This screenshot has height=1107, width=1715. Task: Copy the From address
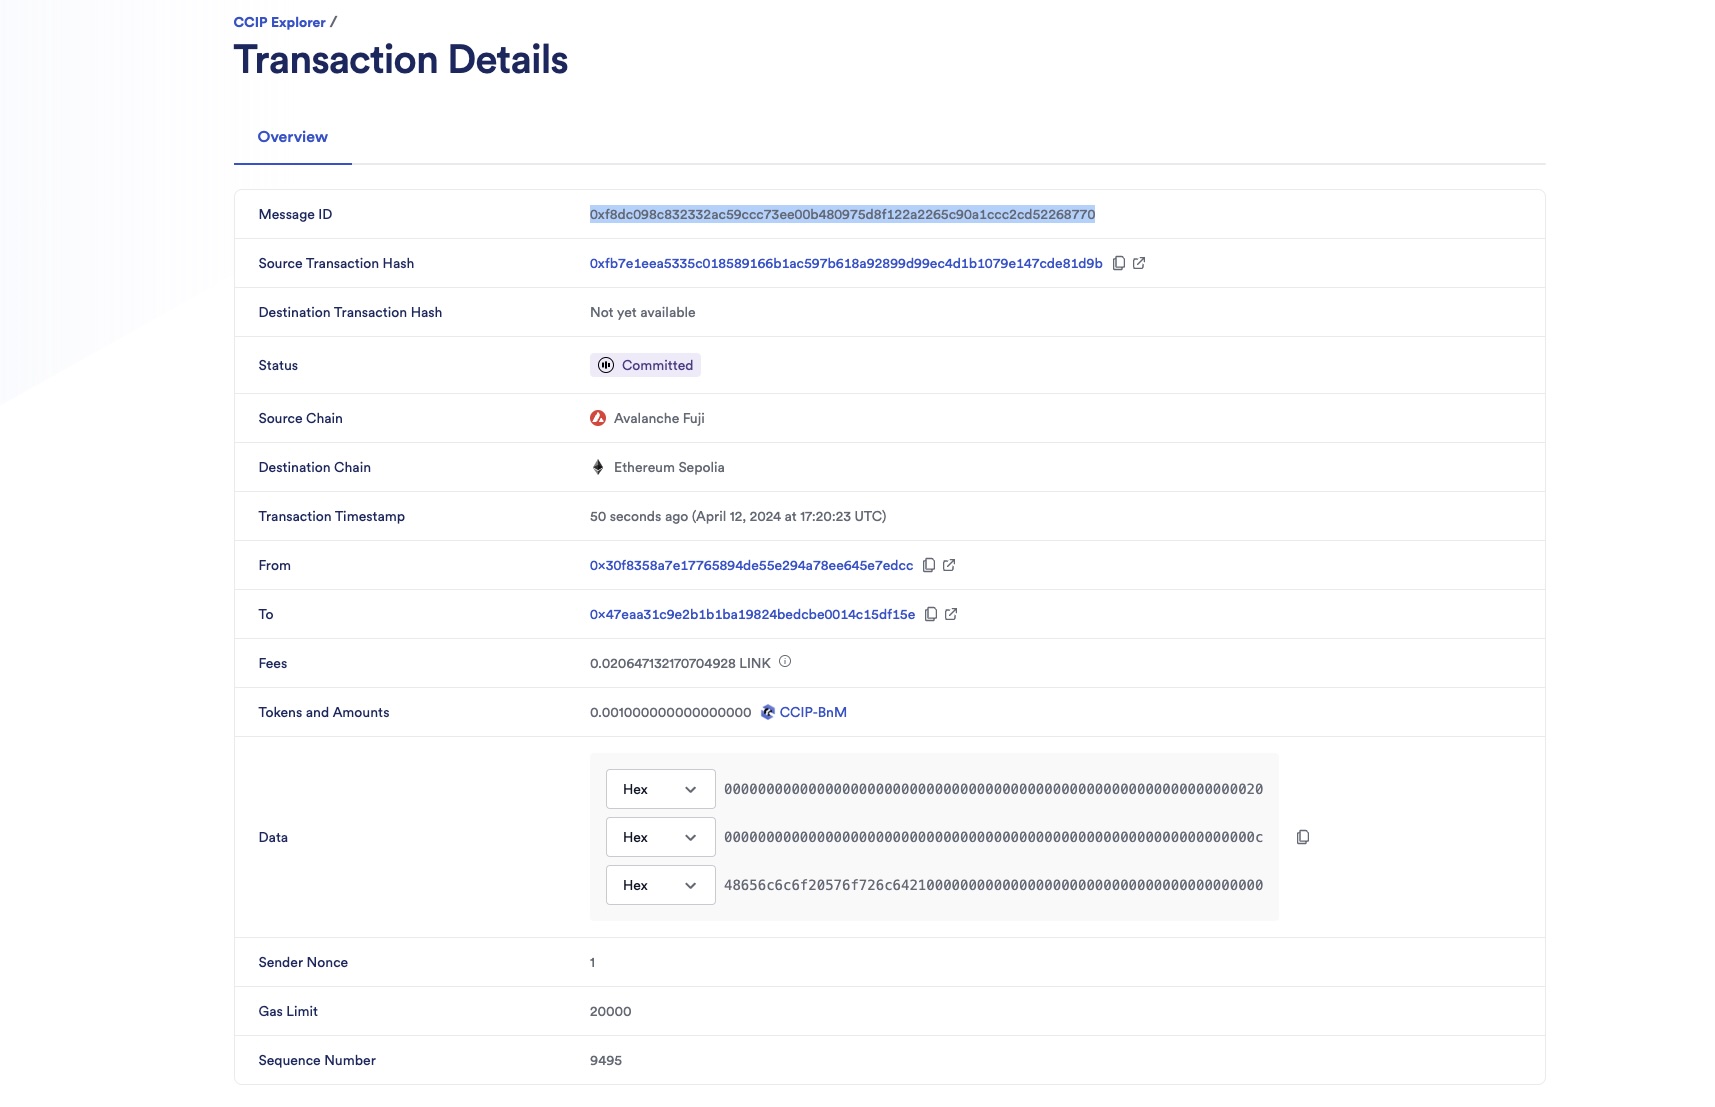pos(931,565)
